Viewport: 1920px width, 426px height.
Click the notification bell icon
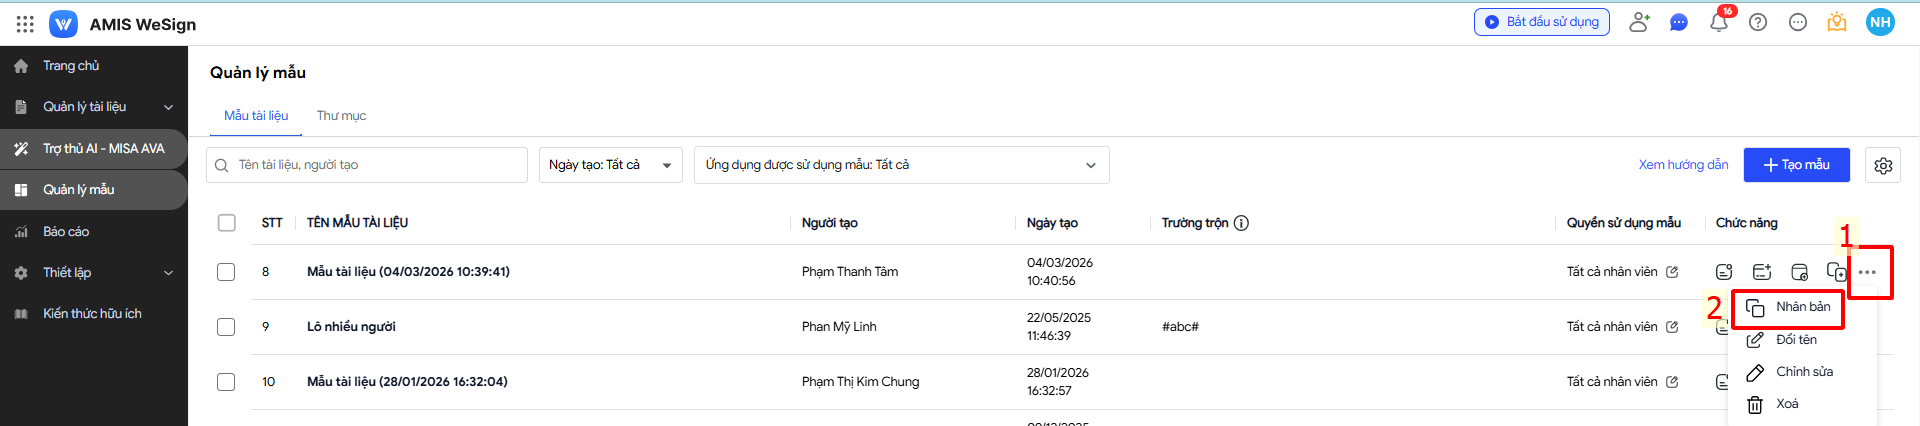1718,22
